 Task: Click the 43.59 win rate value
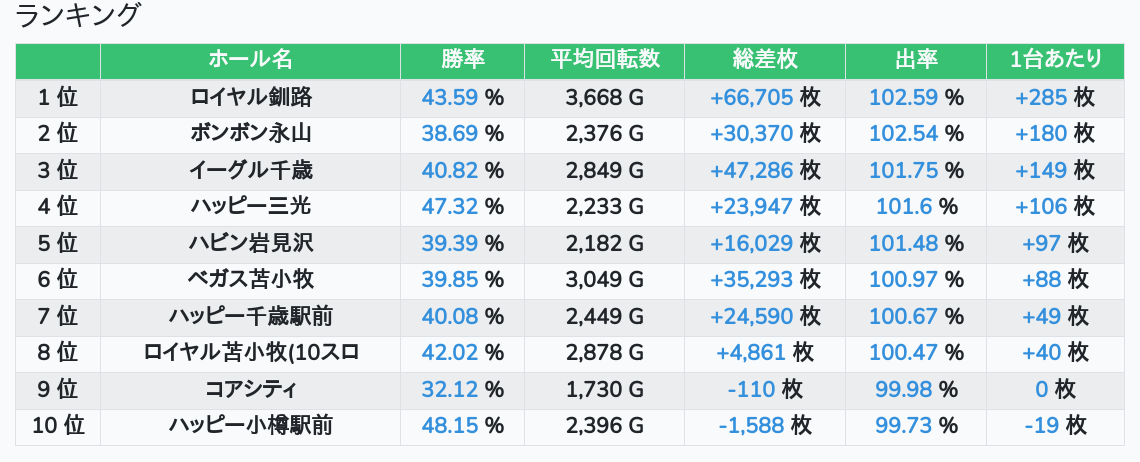pyautogui.click(x=450, y=97)
